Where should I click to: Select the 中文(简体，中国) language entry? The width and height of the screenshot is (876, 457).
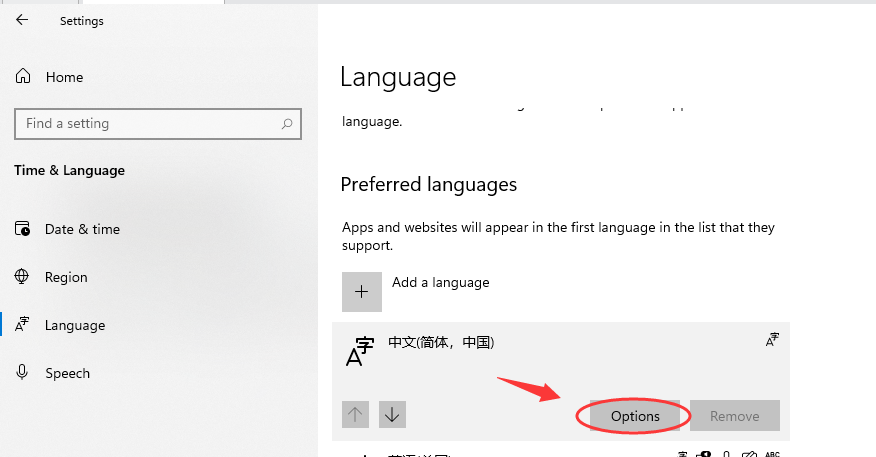click(x=441, y=342)
